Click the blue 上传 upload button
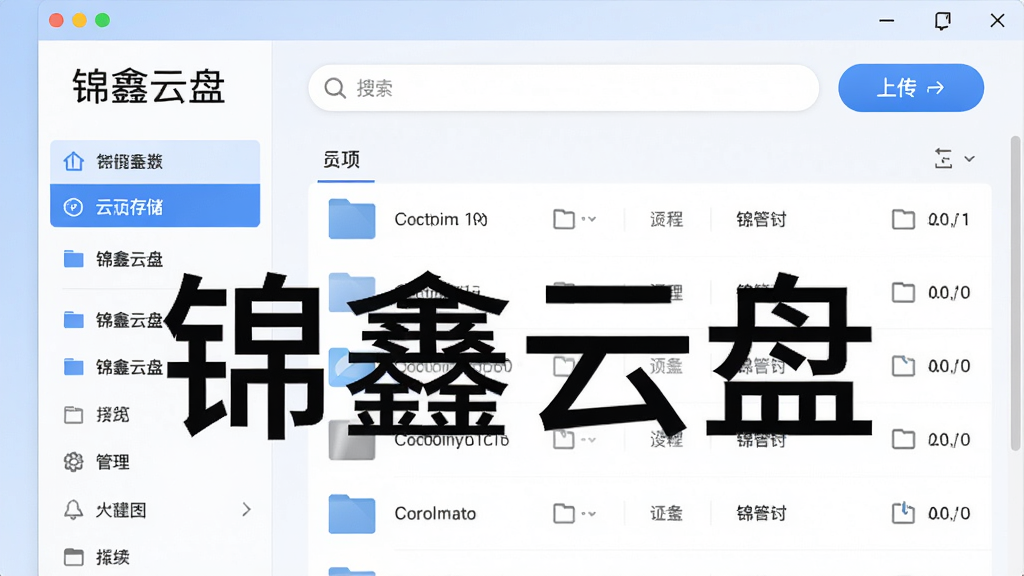 (911, 88)
